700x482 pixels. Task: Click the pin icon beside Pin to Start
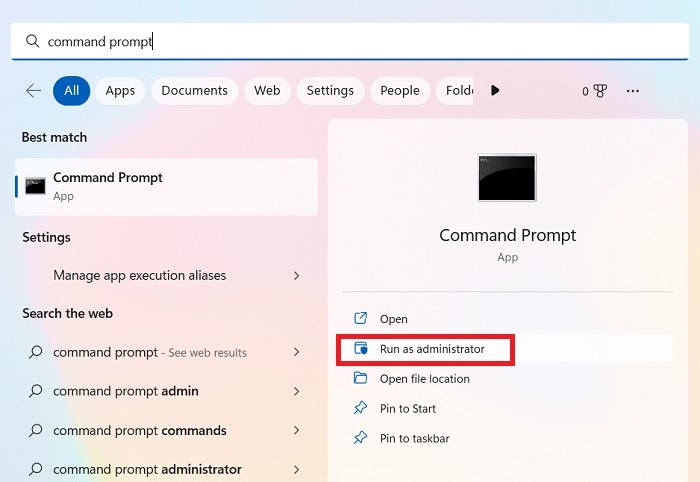pos(360,407)
